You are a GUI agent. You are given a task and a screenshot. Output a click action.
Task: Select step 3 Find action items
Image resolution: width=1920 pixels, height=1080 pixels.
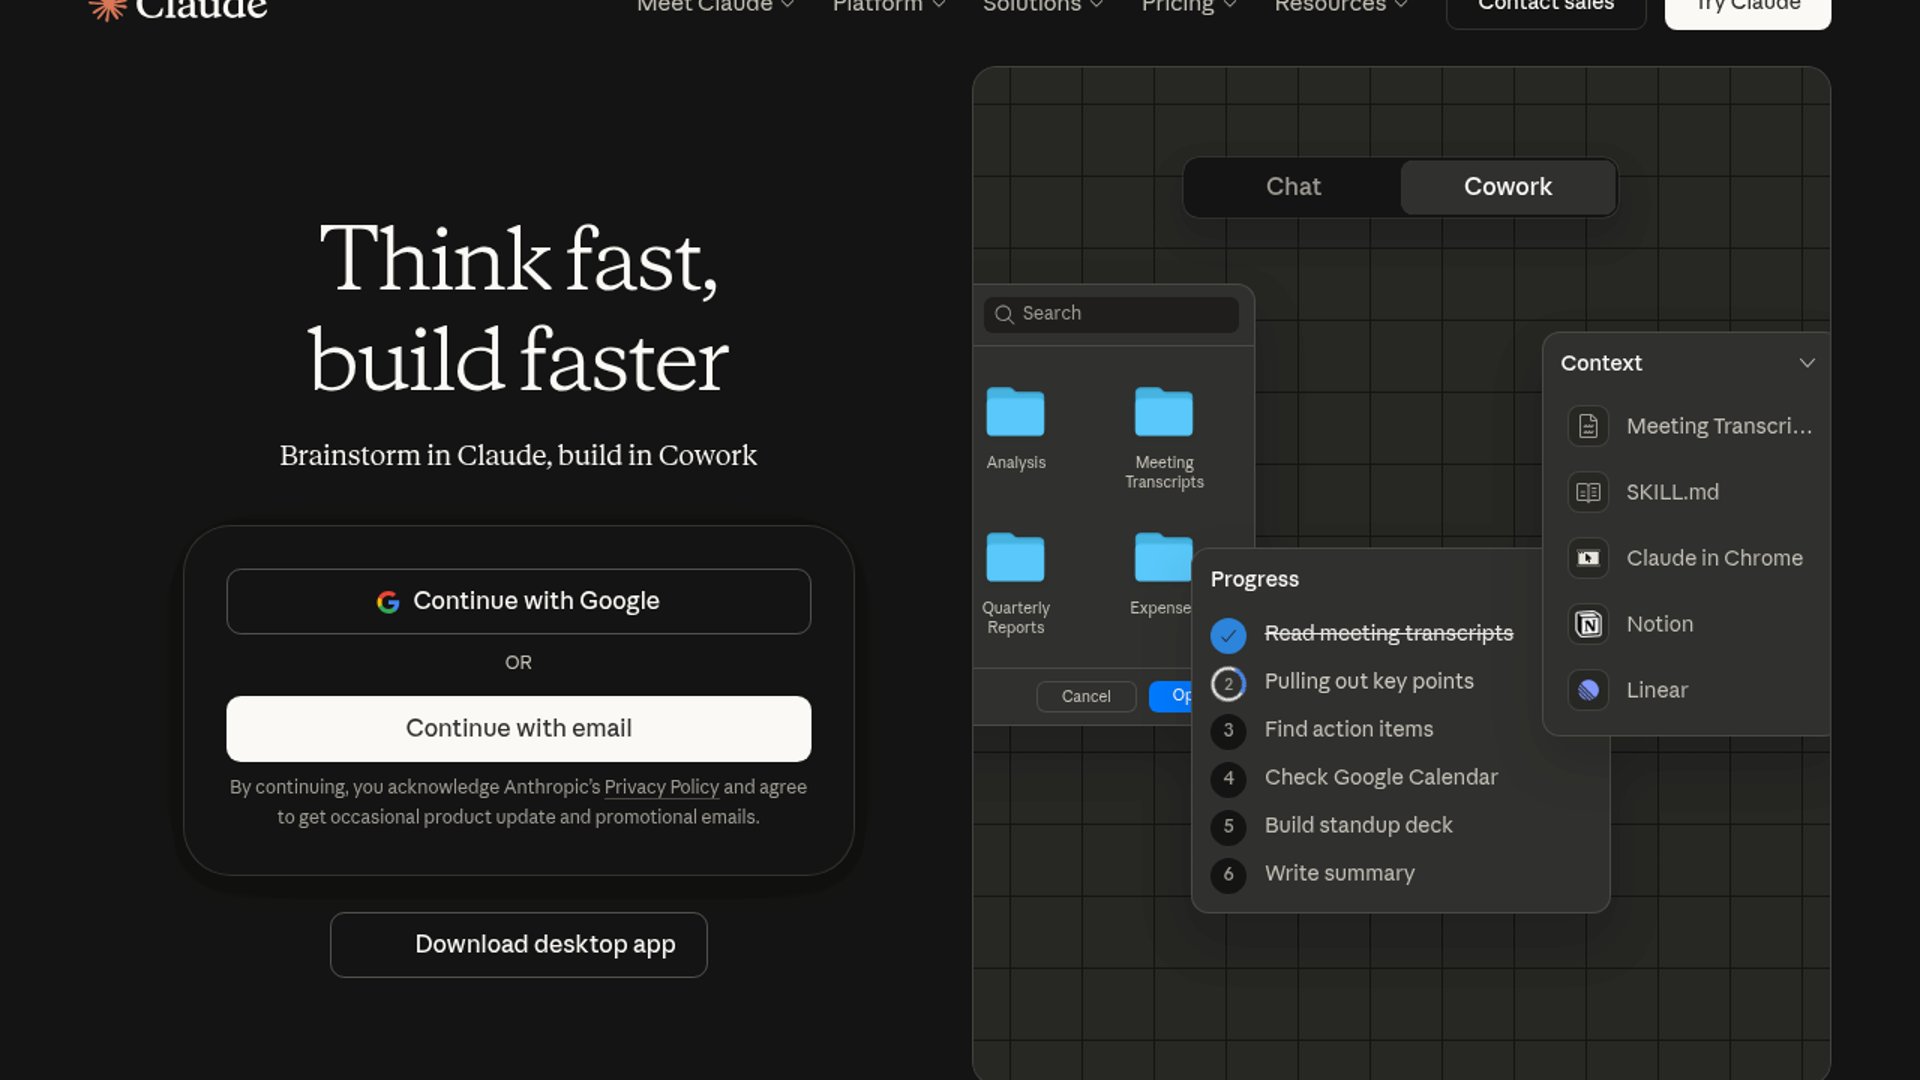[1348, 730]
